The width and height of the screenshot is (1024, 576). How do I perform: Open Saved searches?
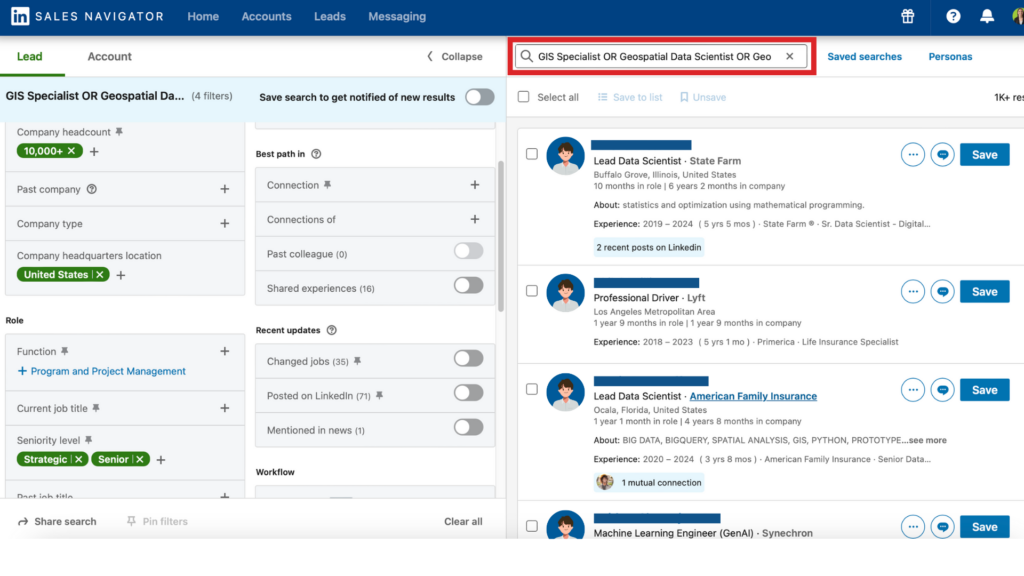[865, 57]
